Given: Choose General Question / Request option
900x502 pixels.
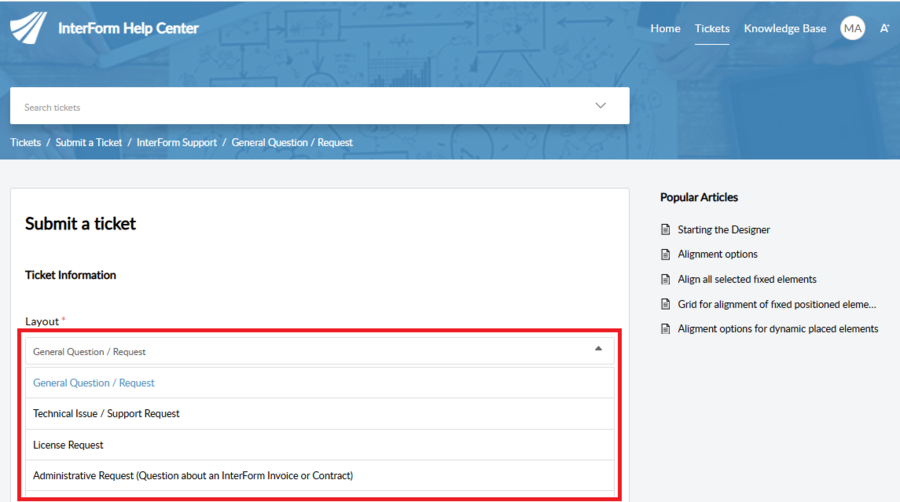Looking at the screenshot, I should click(x=320, y=383).
